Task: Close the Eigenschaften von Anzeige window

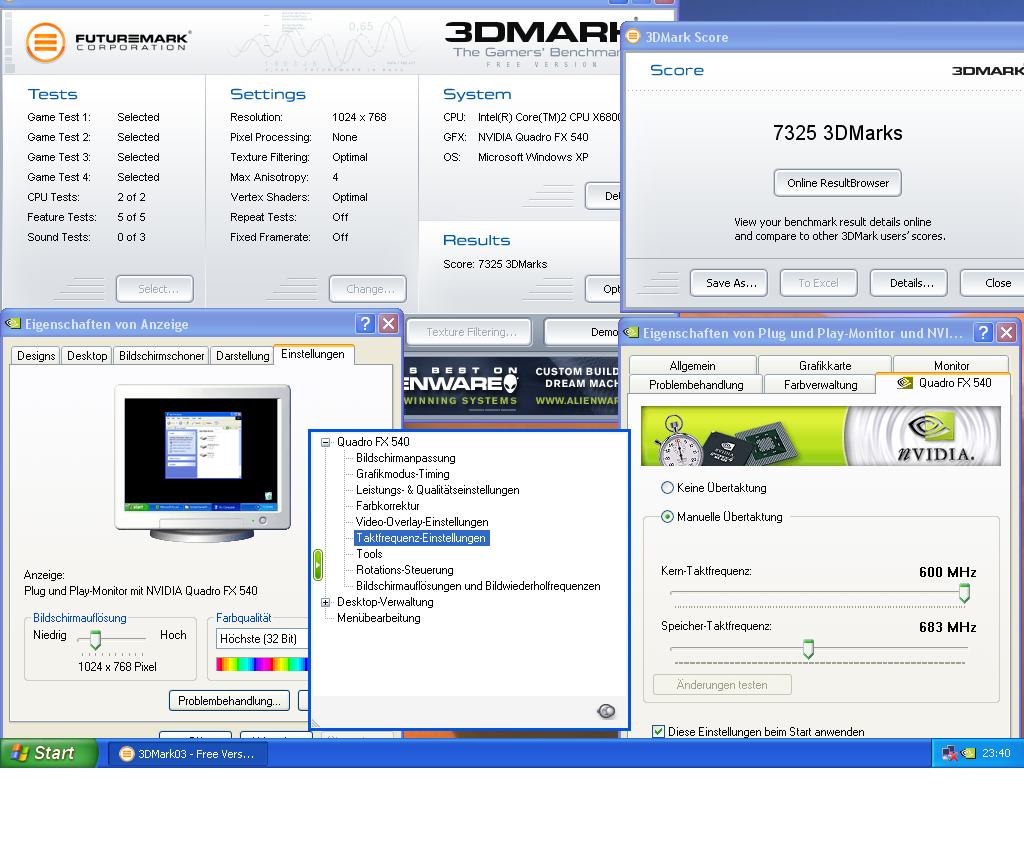Action: tap(389, 323)
